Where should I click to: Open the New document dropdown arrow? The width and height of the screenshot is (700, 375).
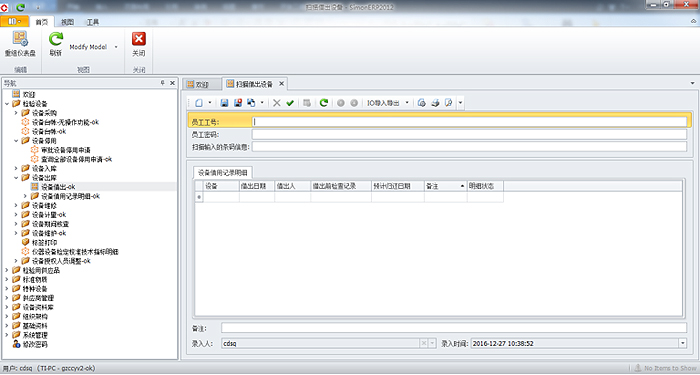210,103
